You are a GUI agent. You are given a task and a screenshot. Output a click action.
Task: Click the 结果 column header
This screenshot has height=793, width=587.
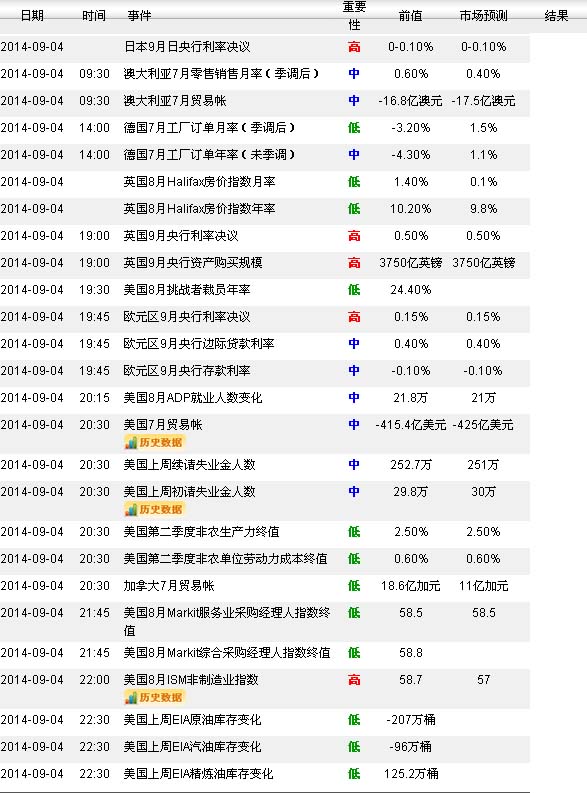556,16
